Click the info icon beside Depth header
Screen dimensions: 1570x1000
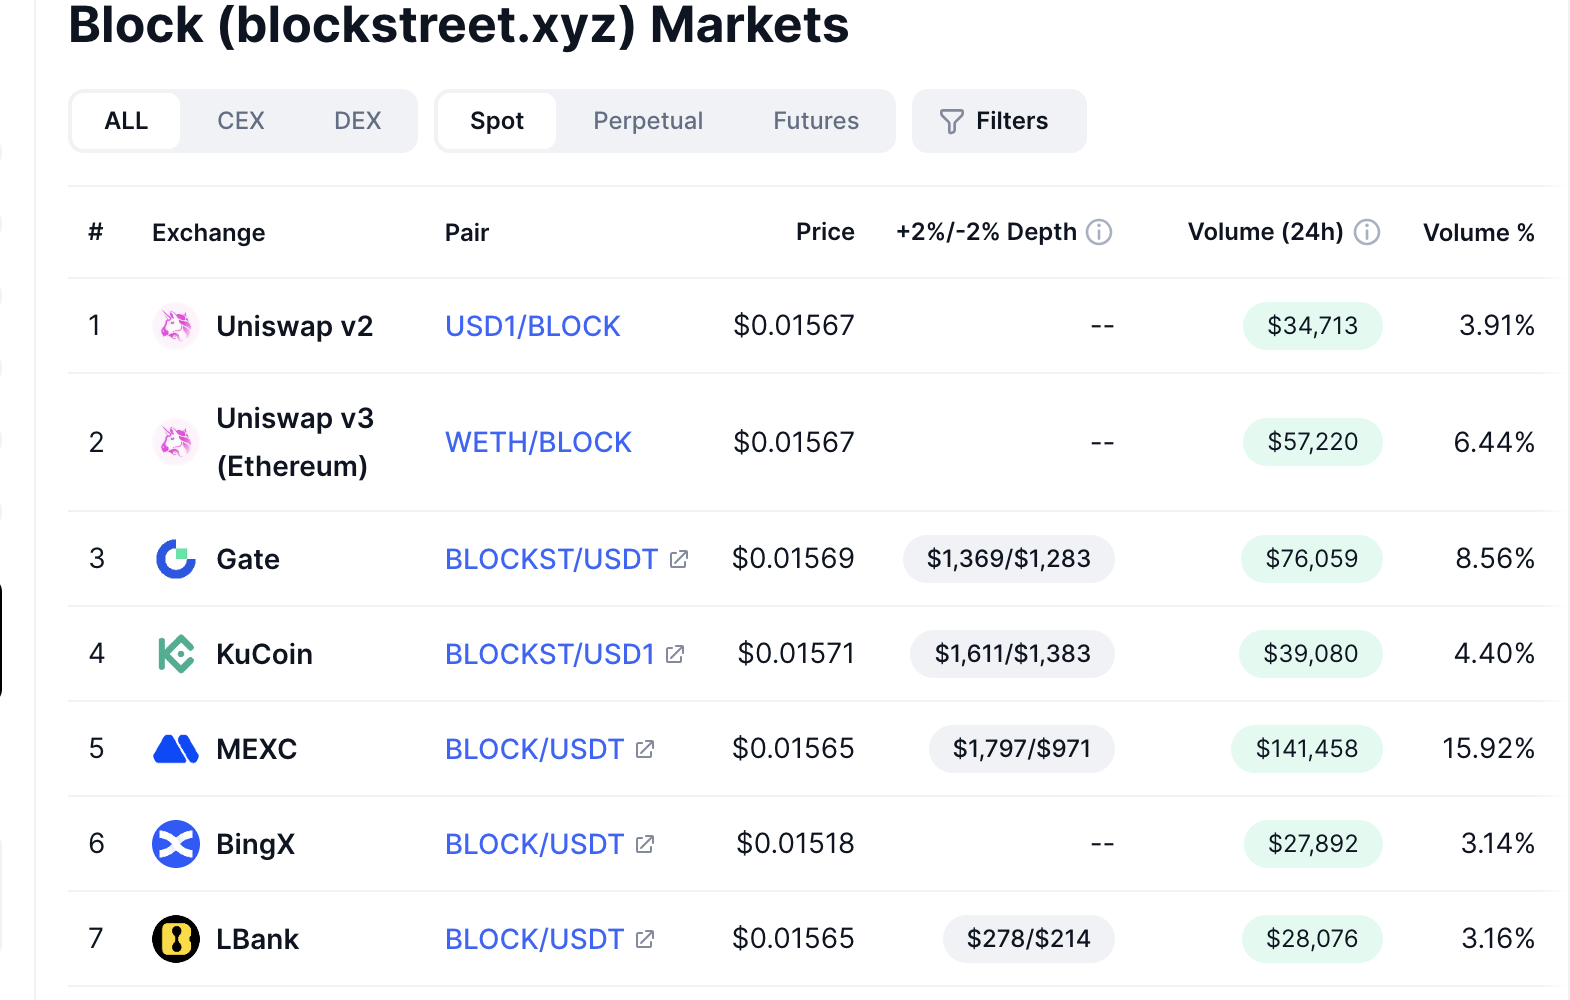[1099, 232]
